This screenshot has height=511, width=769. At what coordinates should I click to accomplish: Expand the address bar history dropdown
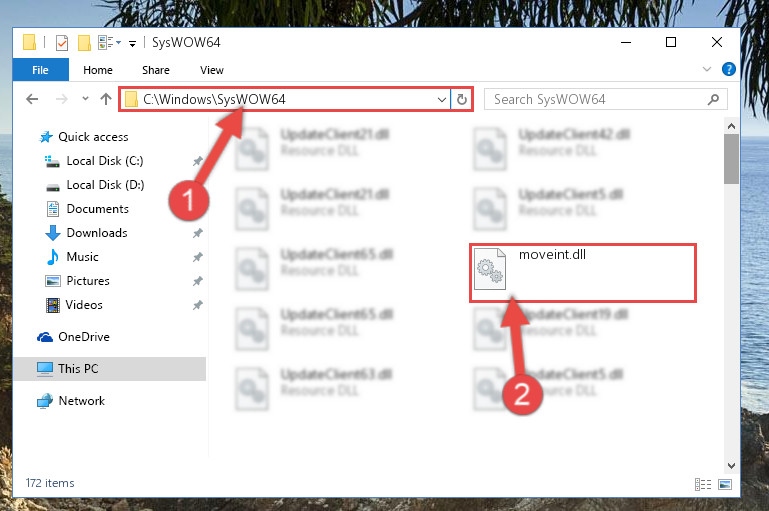441,100
